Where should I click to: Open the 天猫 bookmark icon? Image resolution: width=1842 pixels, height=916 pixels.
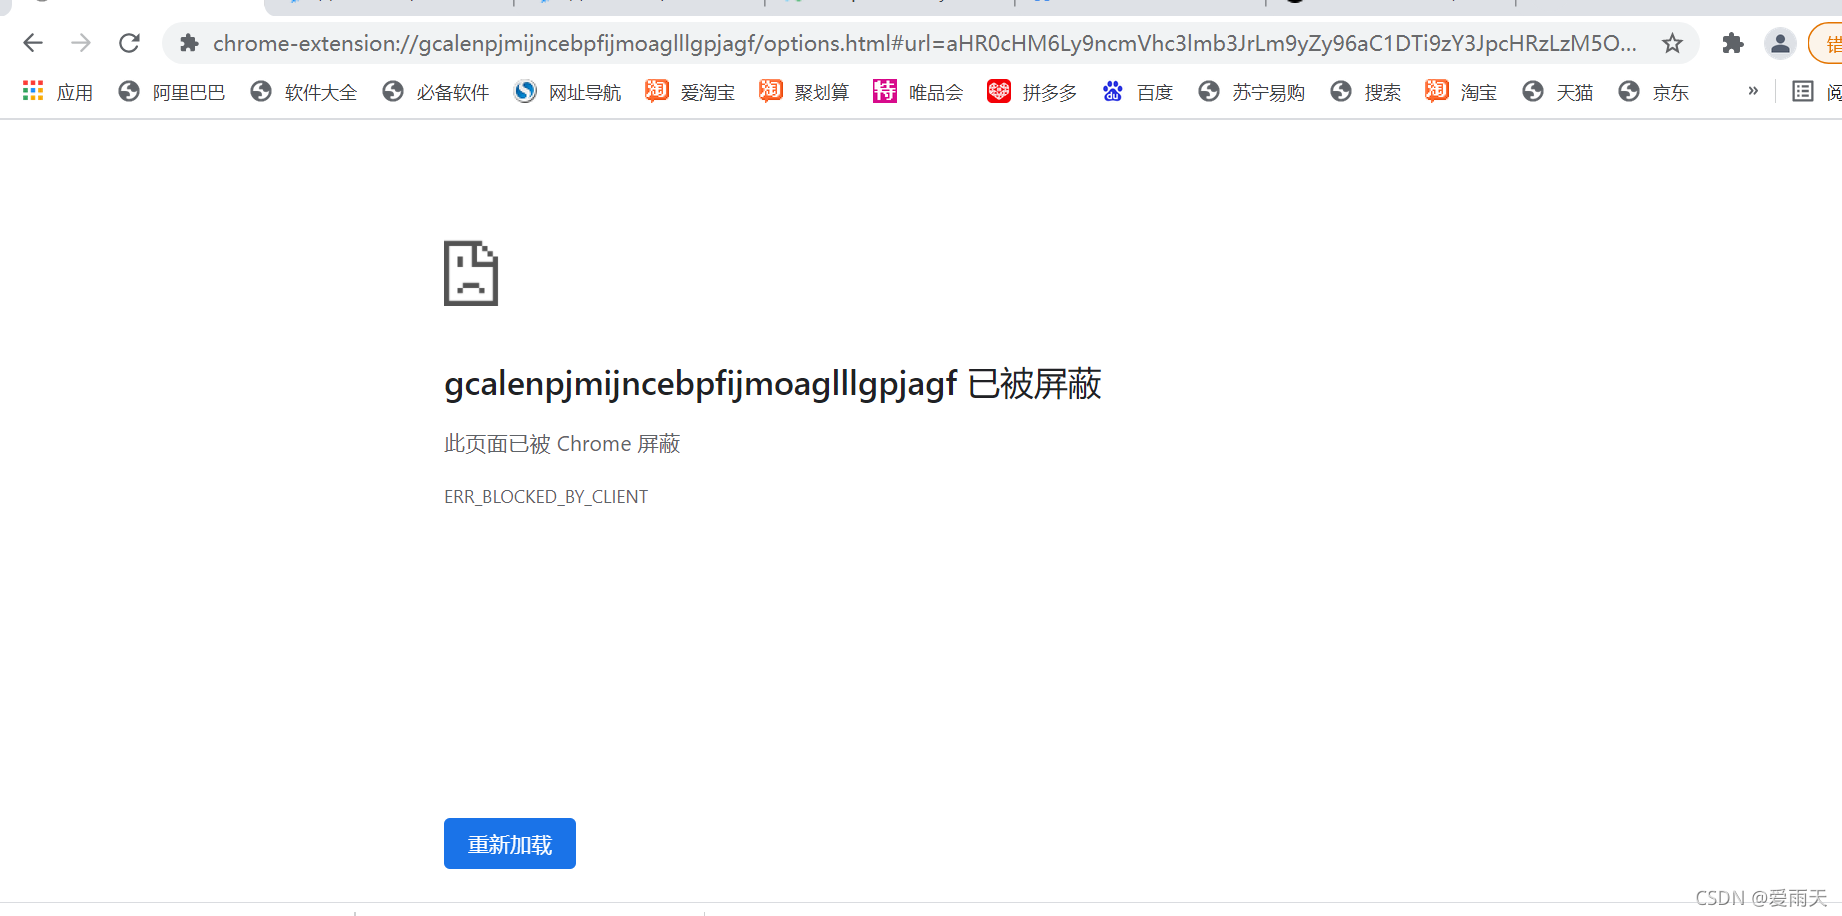[x=1533, y=91]
